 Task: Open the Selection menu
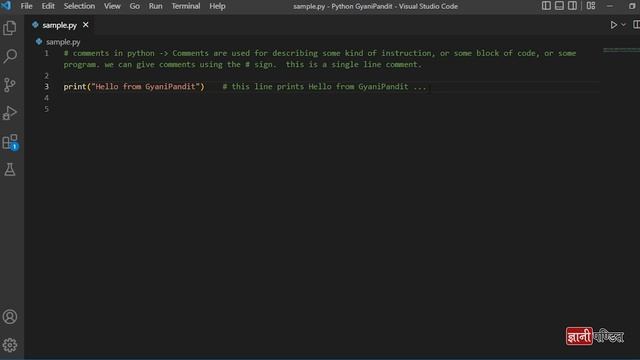(79, 6)
